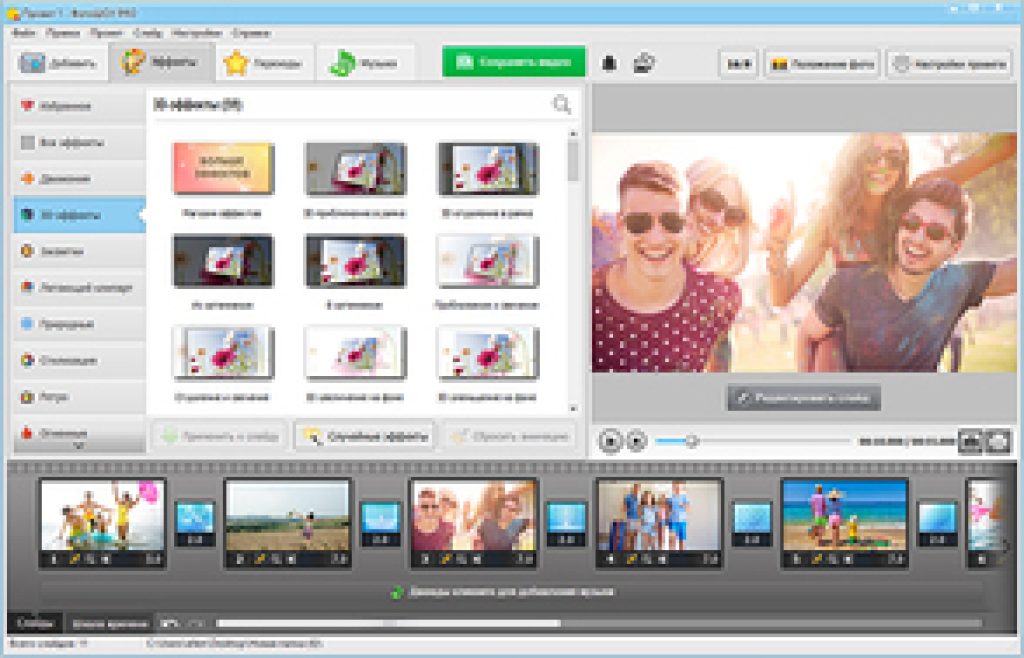Select Избранное heart category

click(x=79, y=106)
